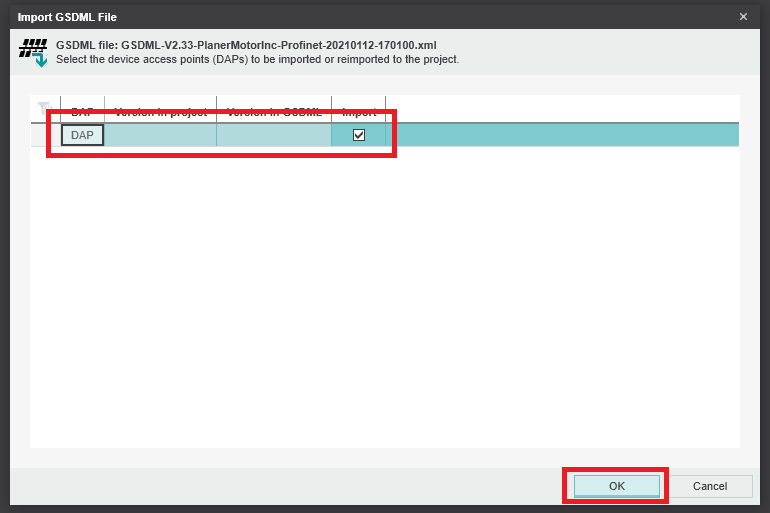
Task: Select the Version in project cell of first row
Action: (x=160, y=136)
